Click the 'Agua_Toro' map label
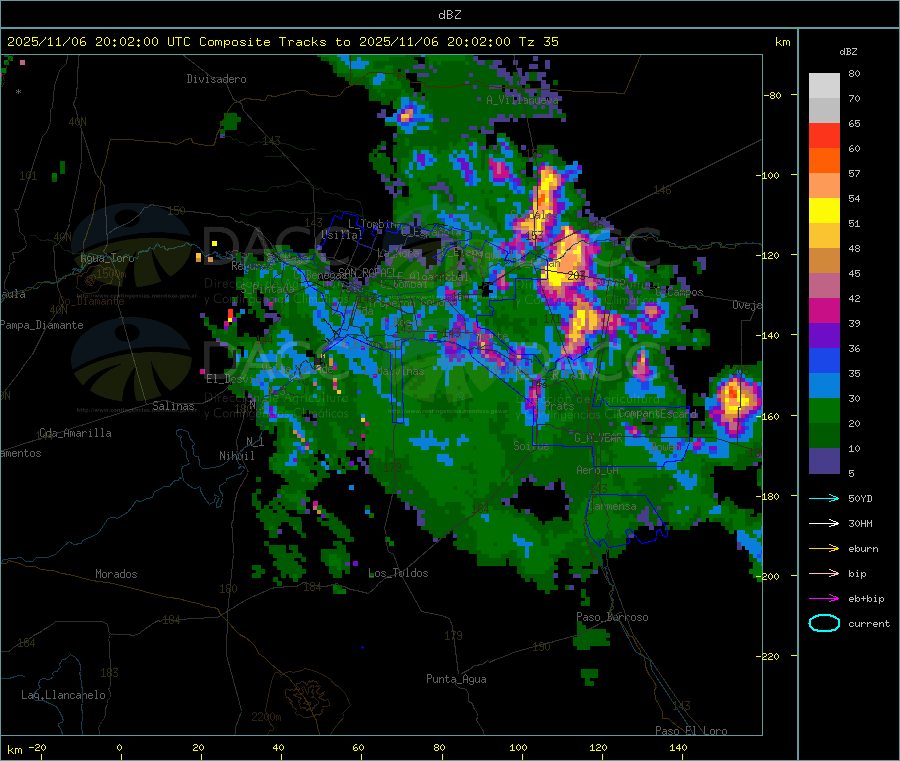 click(107, 258)
